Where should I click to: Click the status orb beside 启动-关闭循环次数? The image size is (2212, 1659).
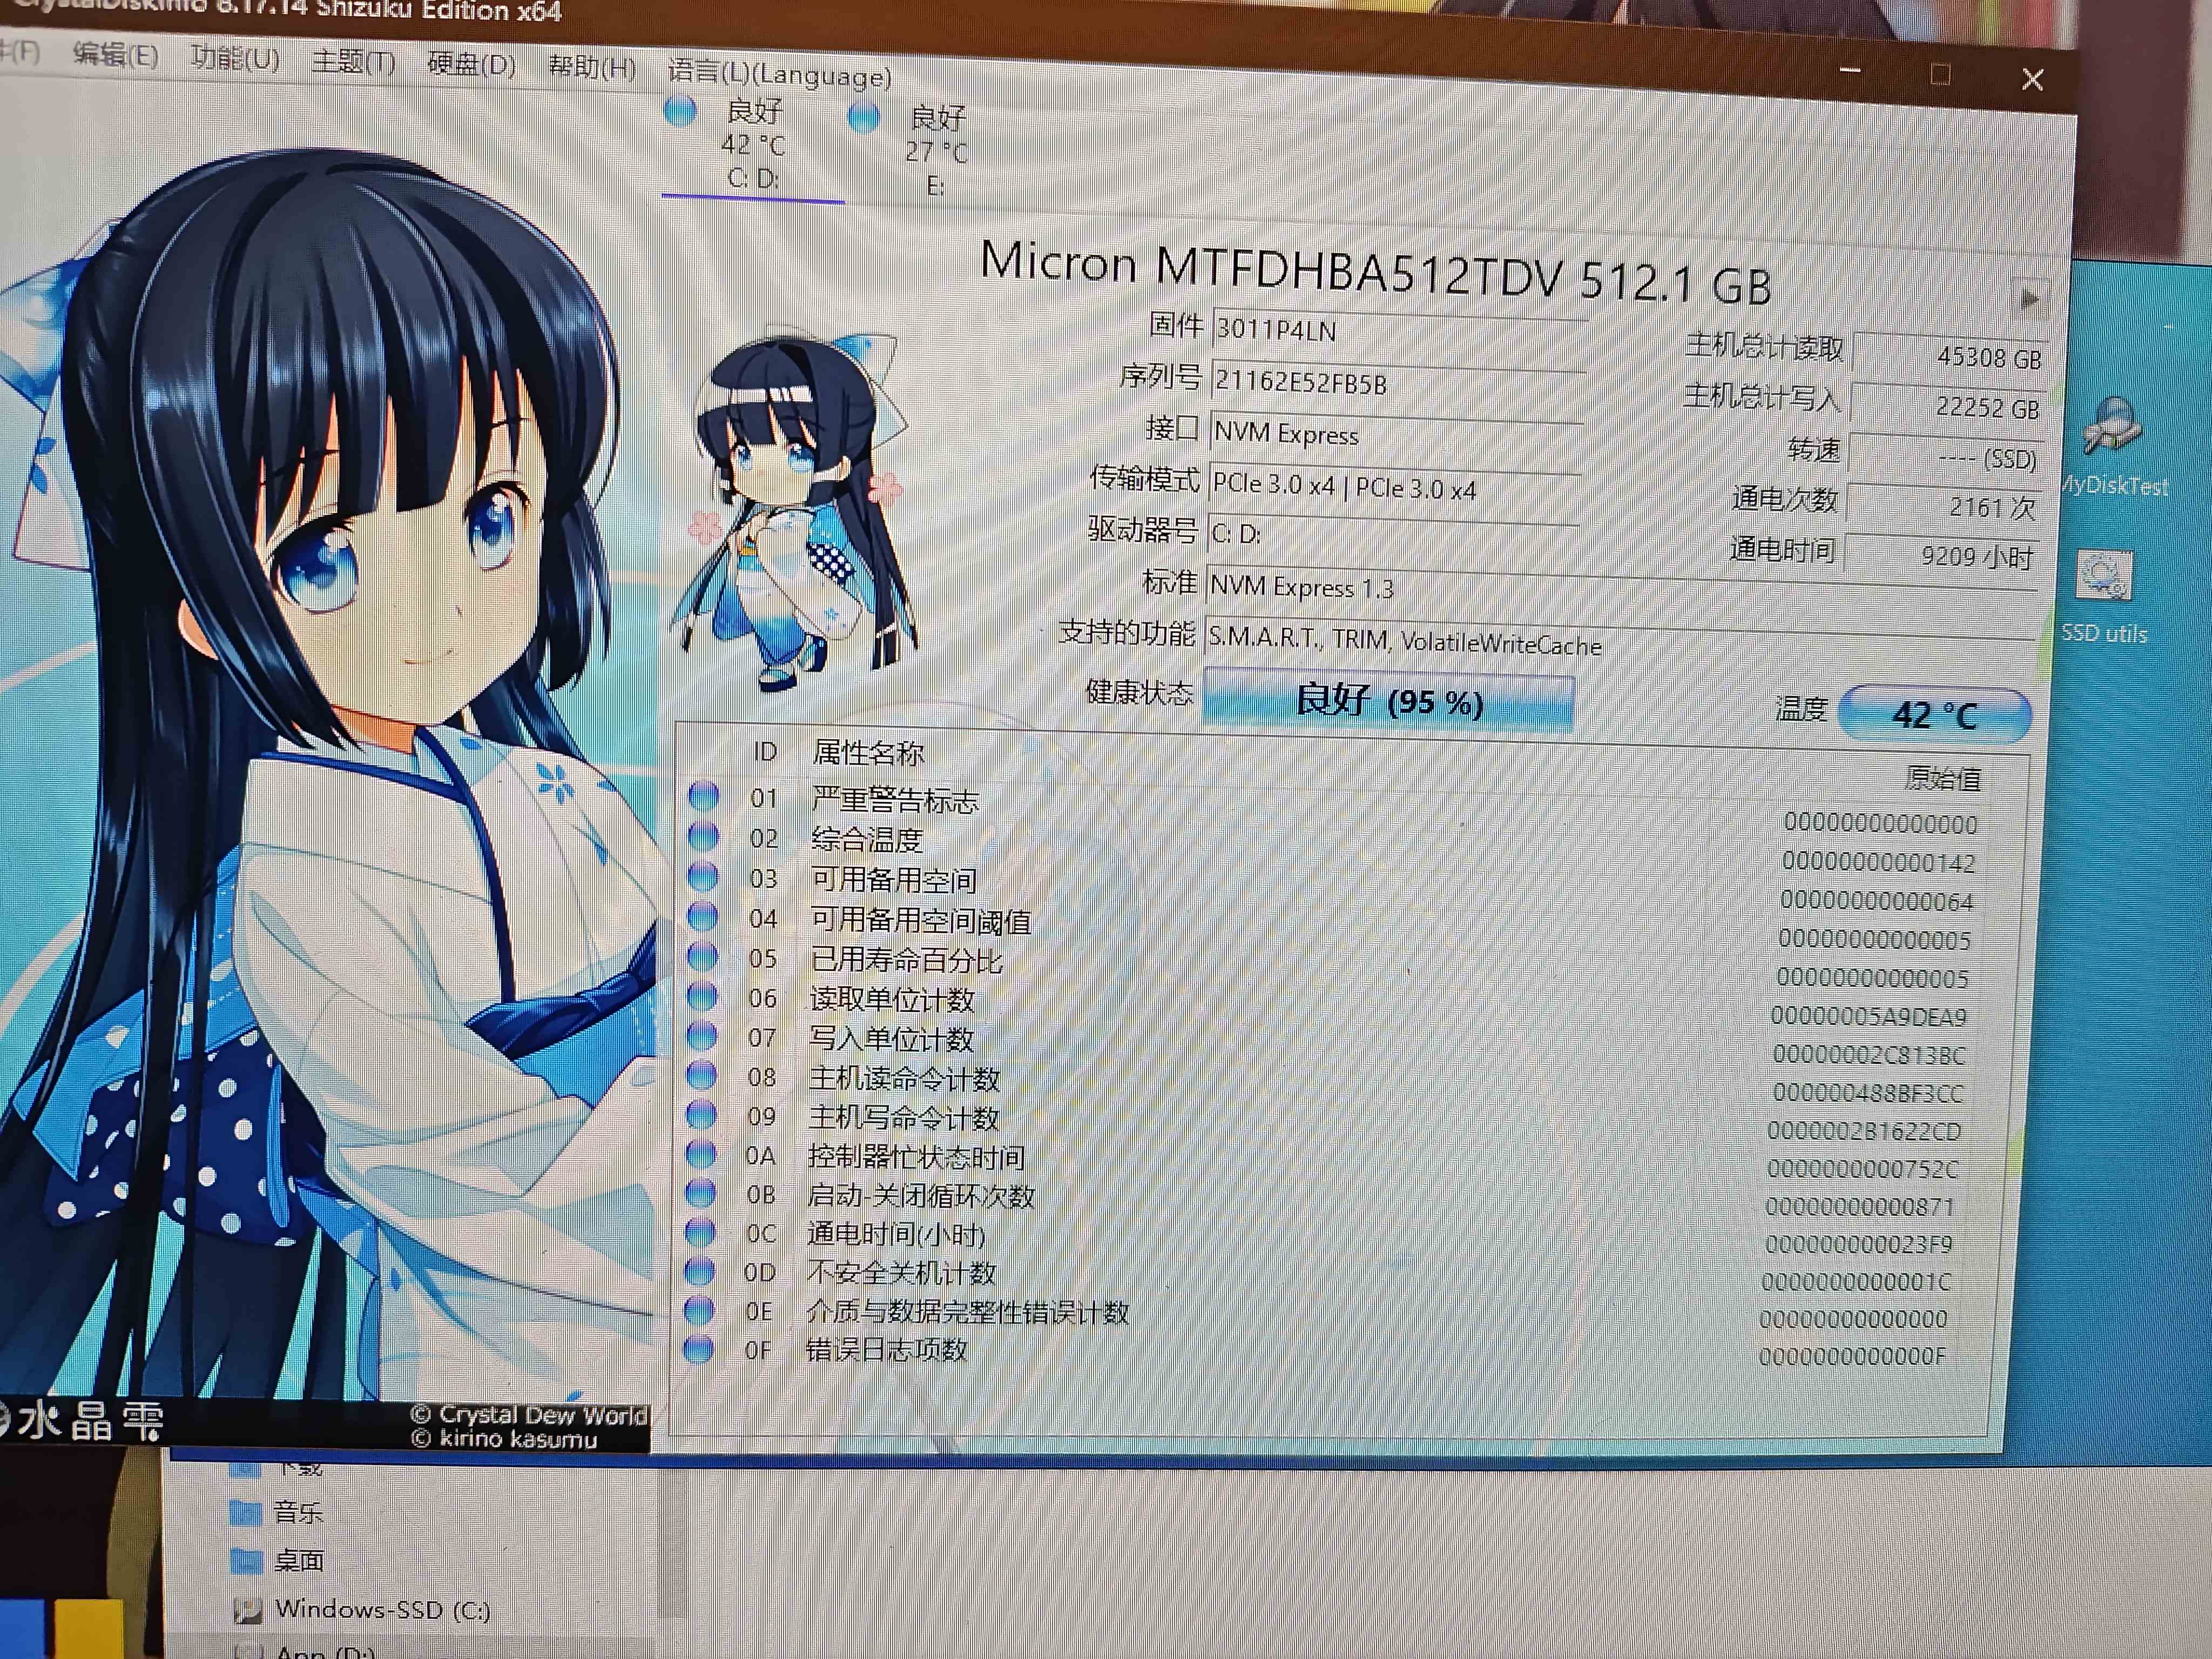pos(701,1194)
